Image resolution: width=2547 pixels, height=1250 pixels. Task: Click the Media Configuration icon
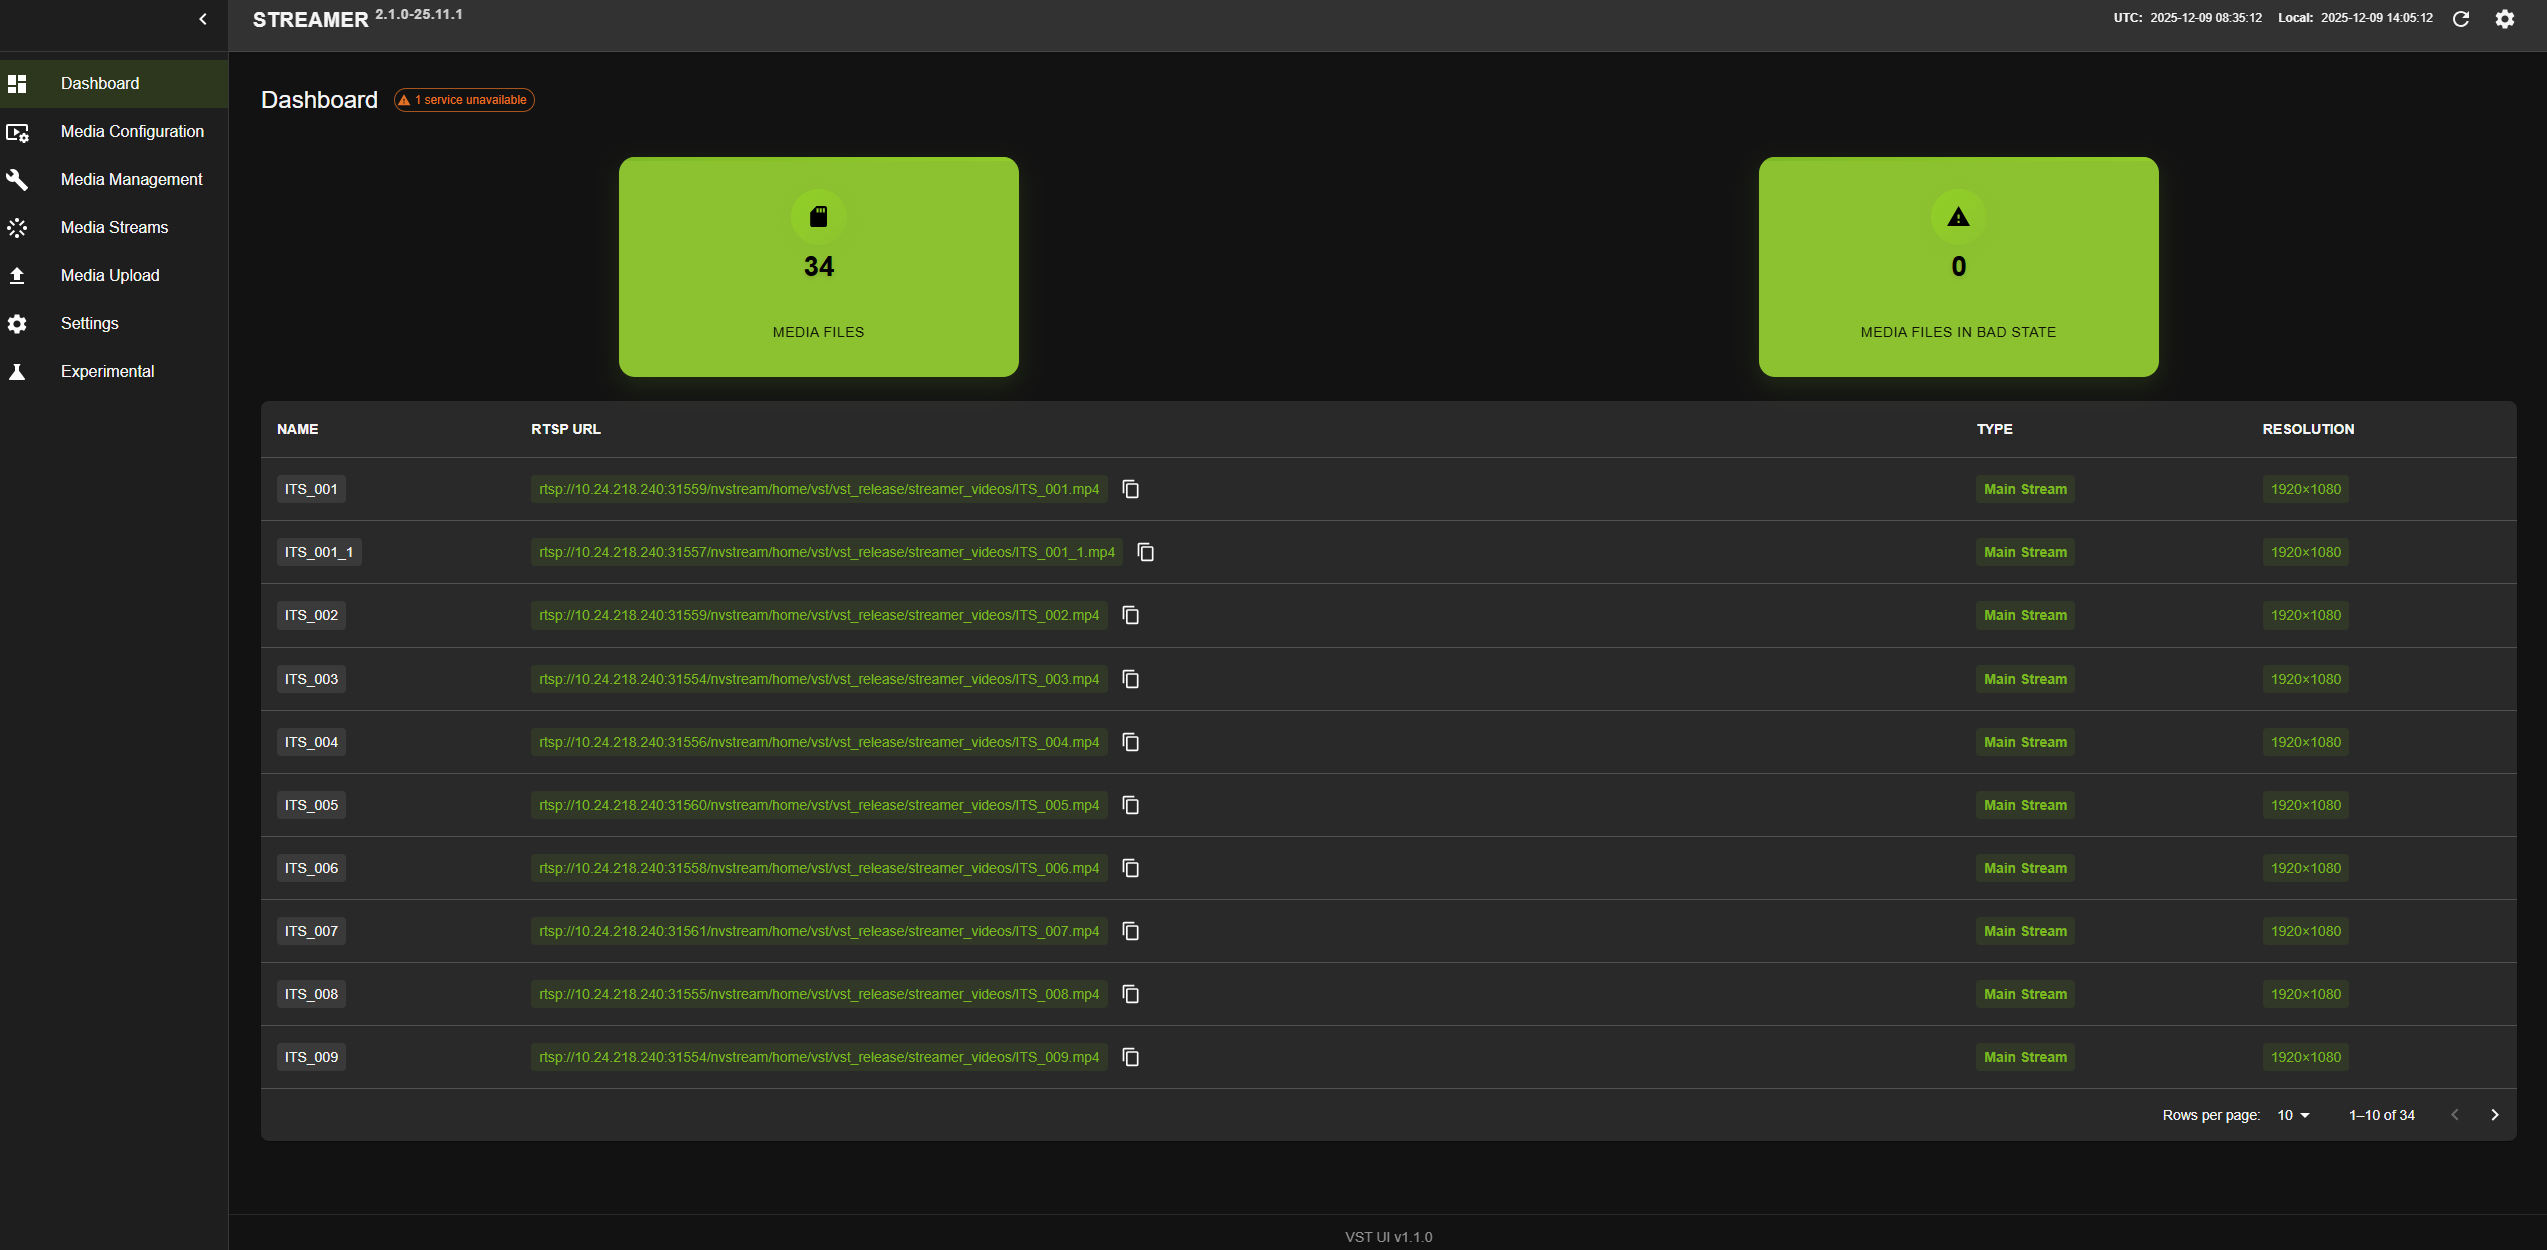click(17, 131)
